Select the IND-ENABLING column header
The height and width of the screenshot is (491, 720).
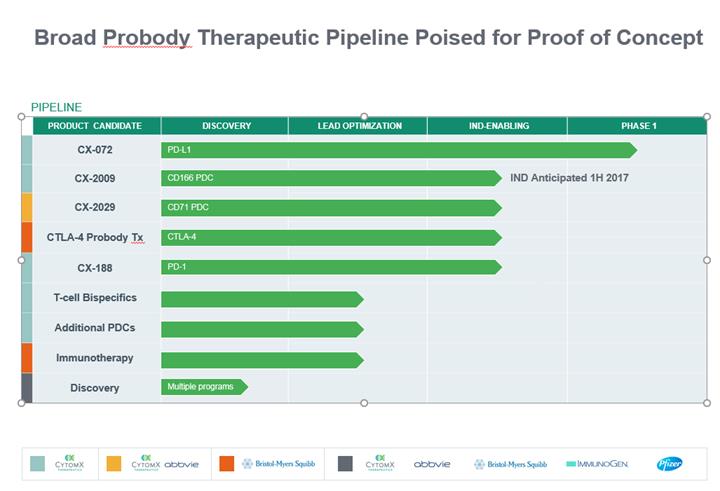pyautogui.click(x=498, y=126)
